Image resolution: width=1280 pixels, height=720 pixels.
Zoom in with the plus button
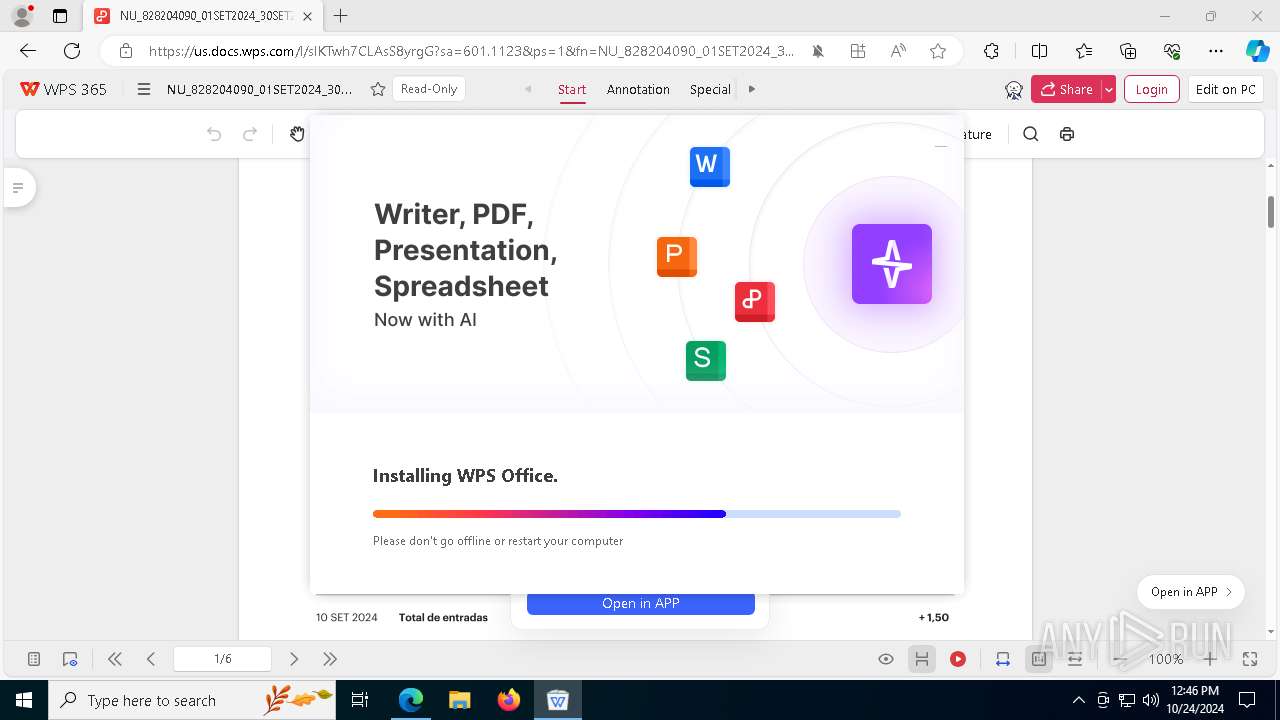tap(1210, 659)
